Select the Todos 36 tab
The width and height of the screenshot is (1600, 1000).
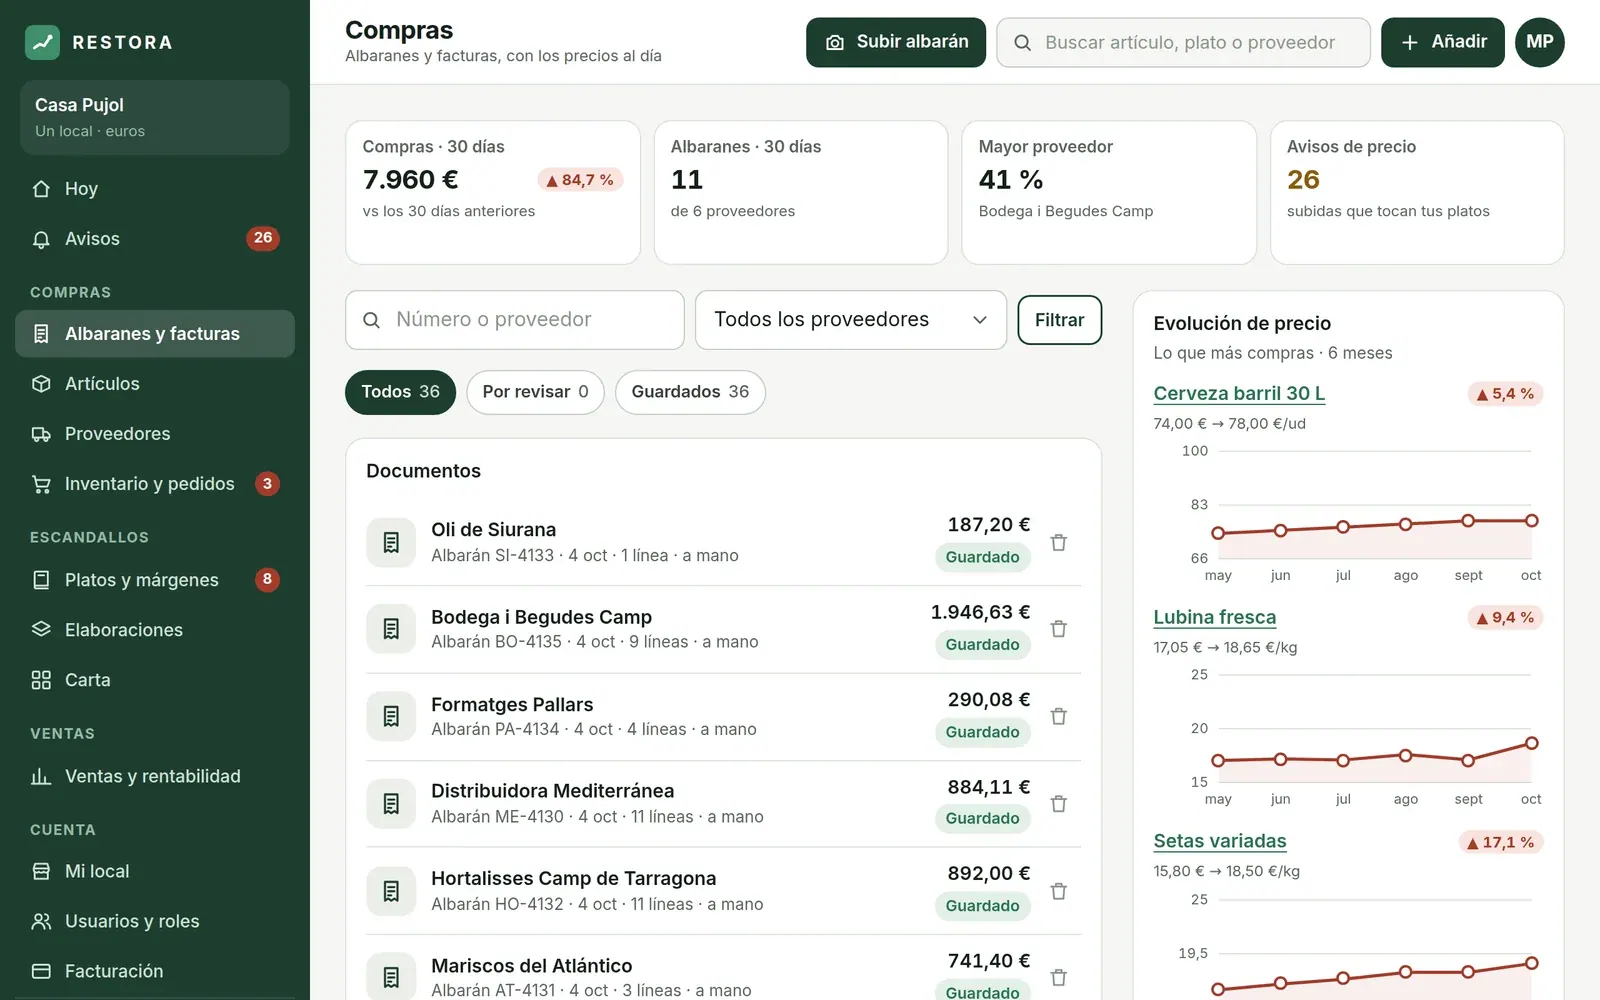pos(400,392)
